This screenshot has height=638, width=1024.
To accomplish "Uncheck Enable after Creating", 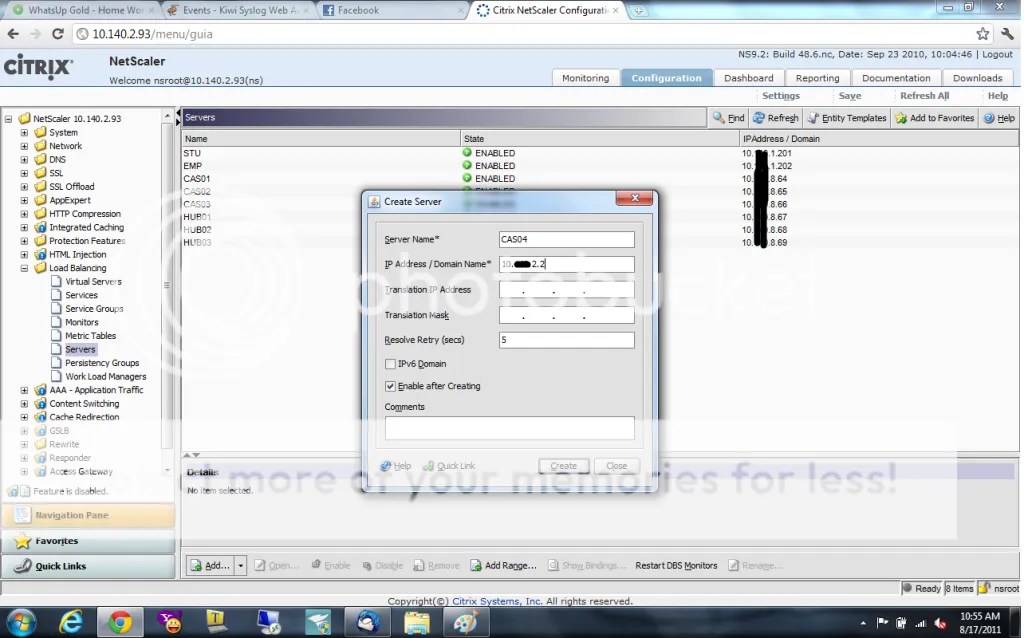I will [x=391, y=386].
